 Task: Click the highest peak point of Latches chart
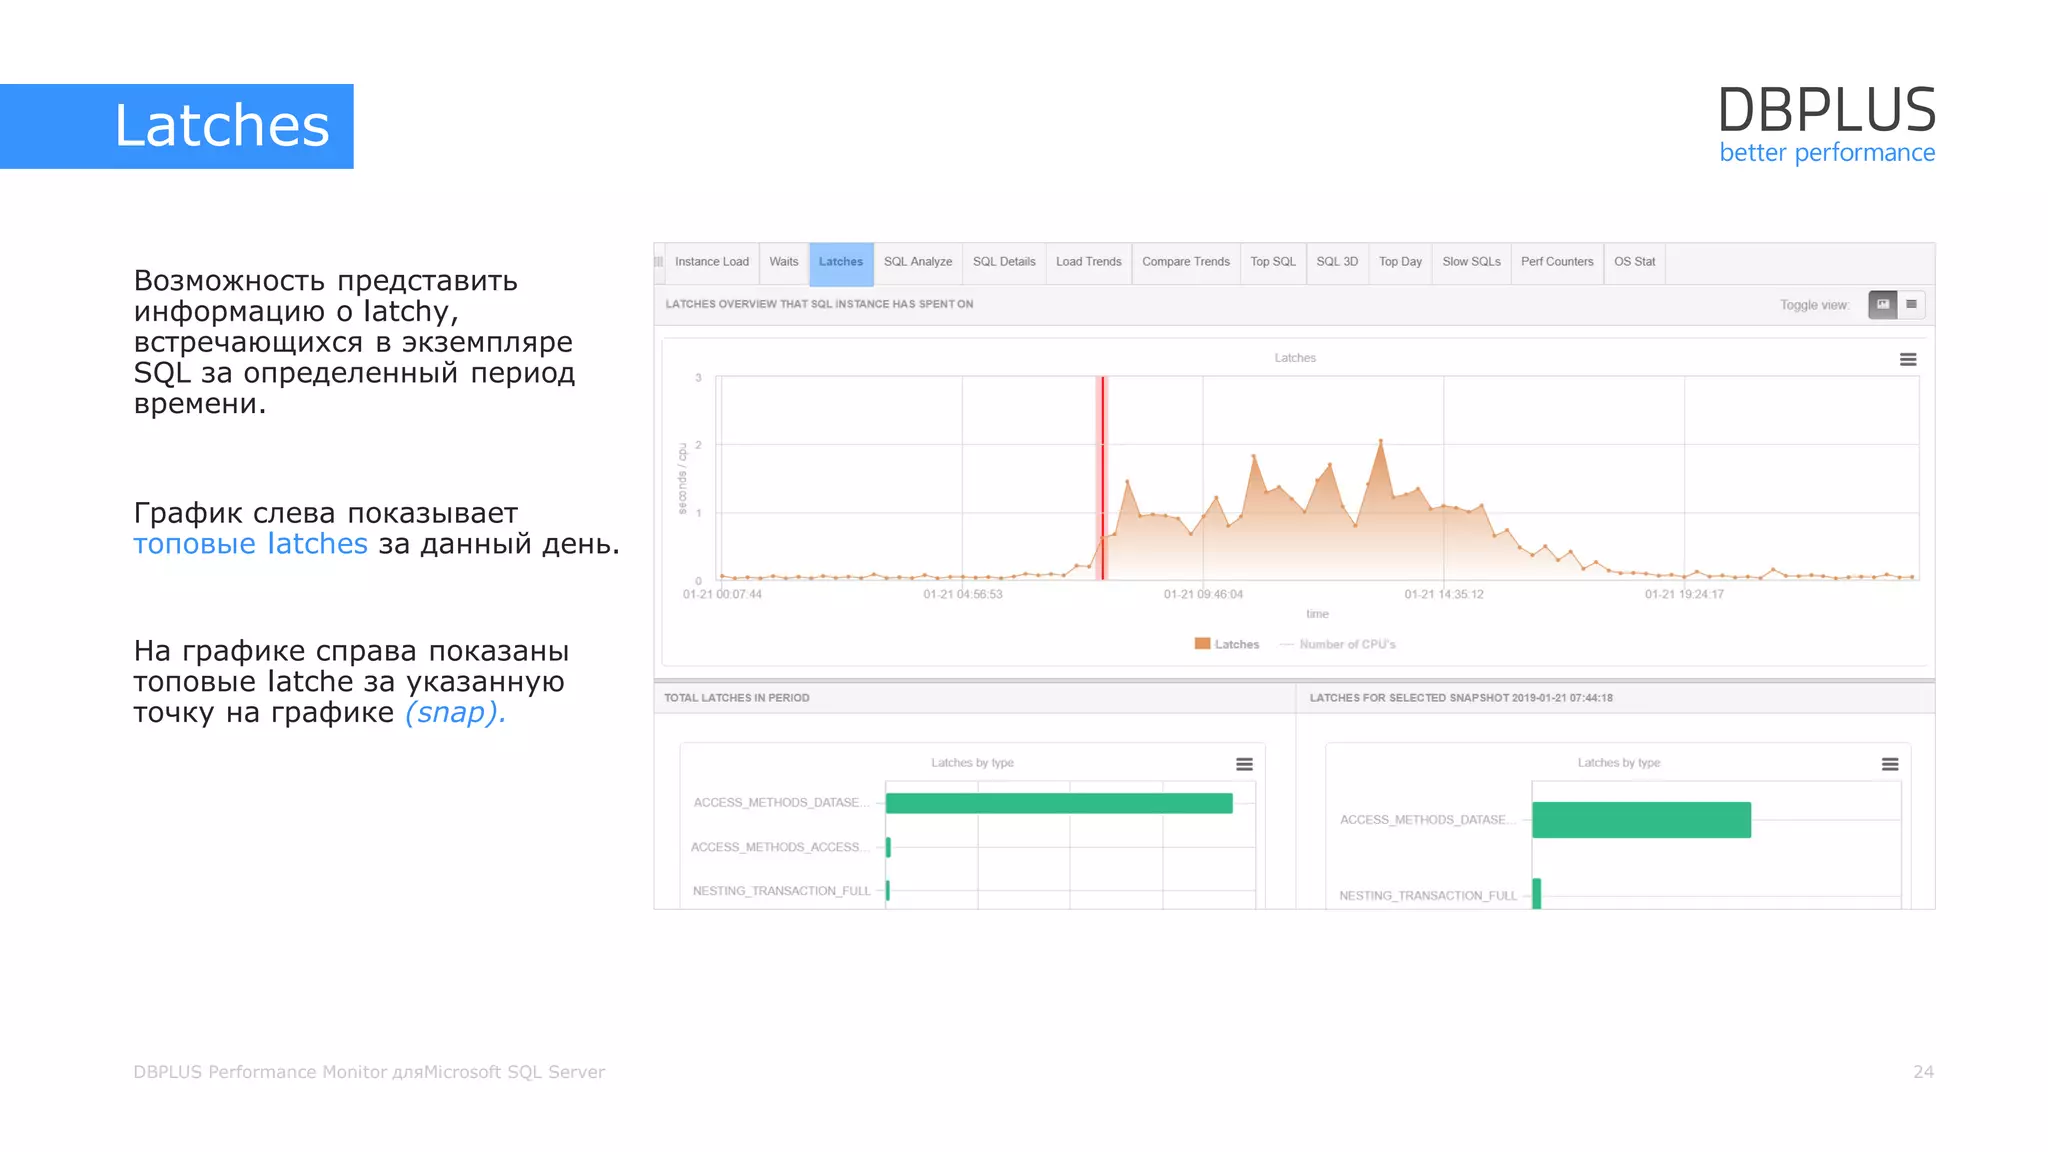tap(1381, 441)
